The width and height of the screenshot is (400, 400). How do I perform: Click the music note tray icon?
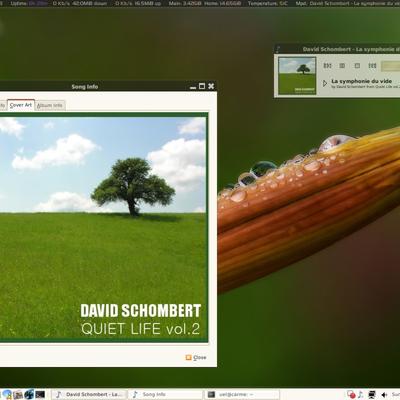click(360, 395)
